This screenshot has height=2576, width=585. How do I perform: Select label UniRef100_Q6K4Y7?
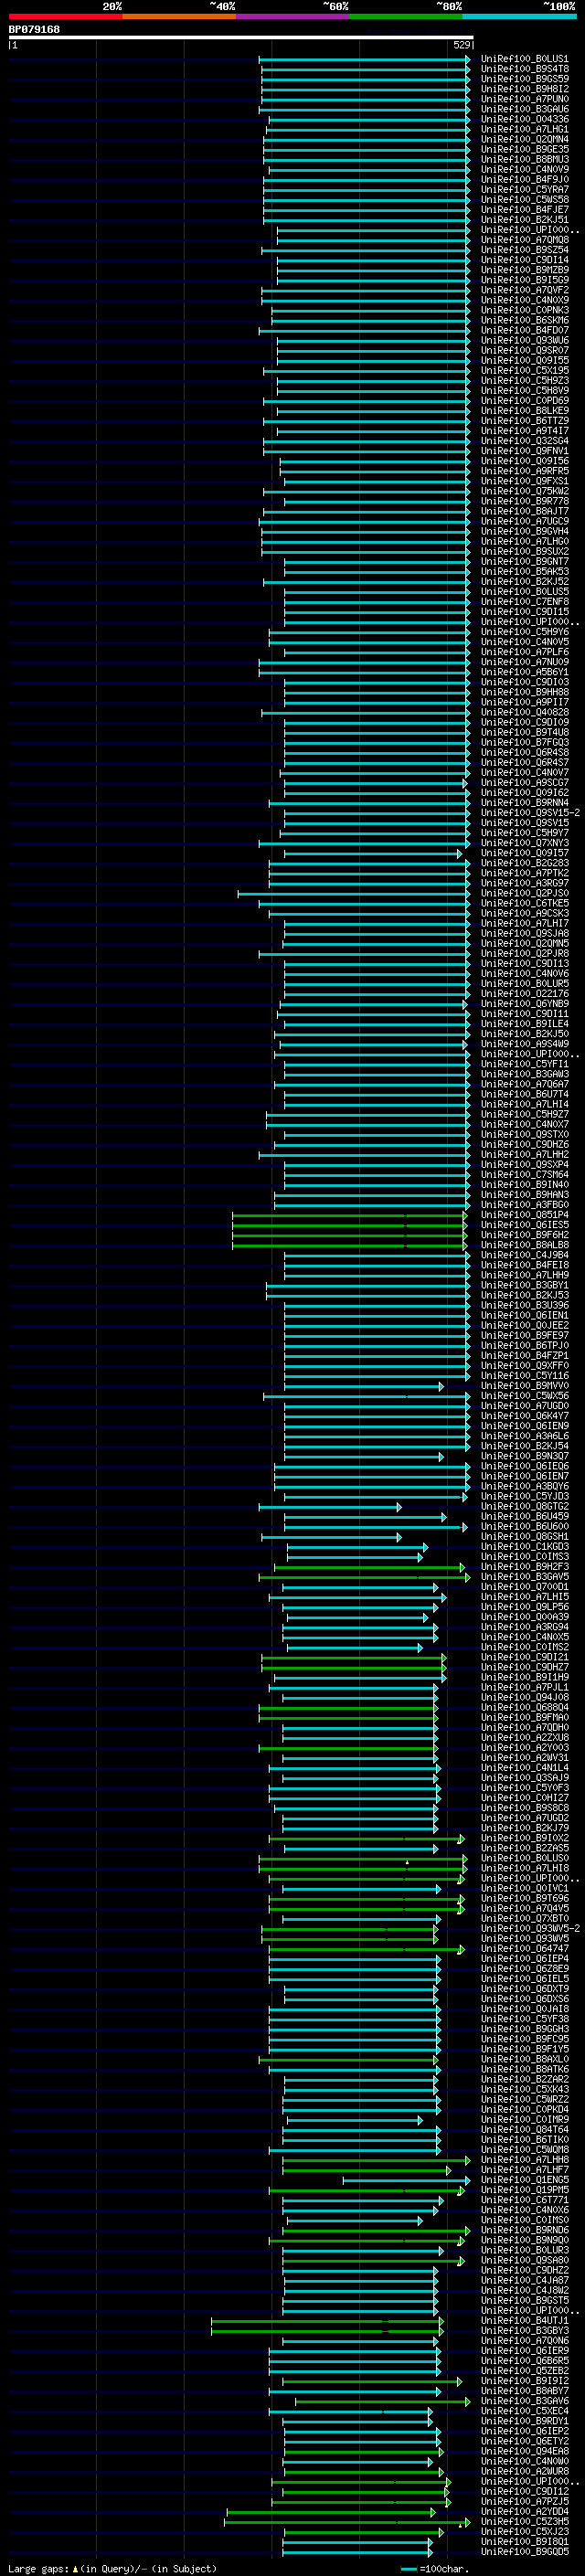click(524, 1416)
